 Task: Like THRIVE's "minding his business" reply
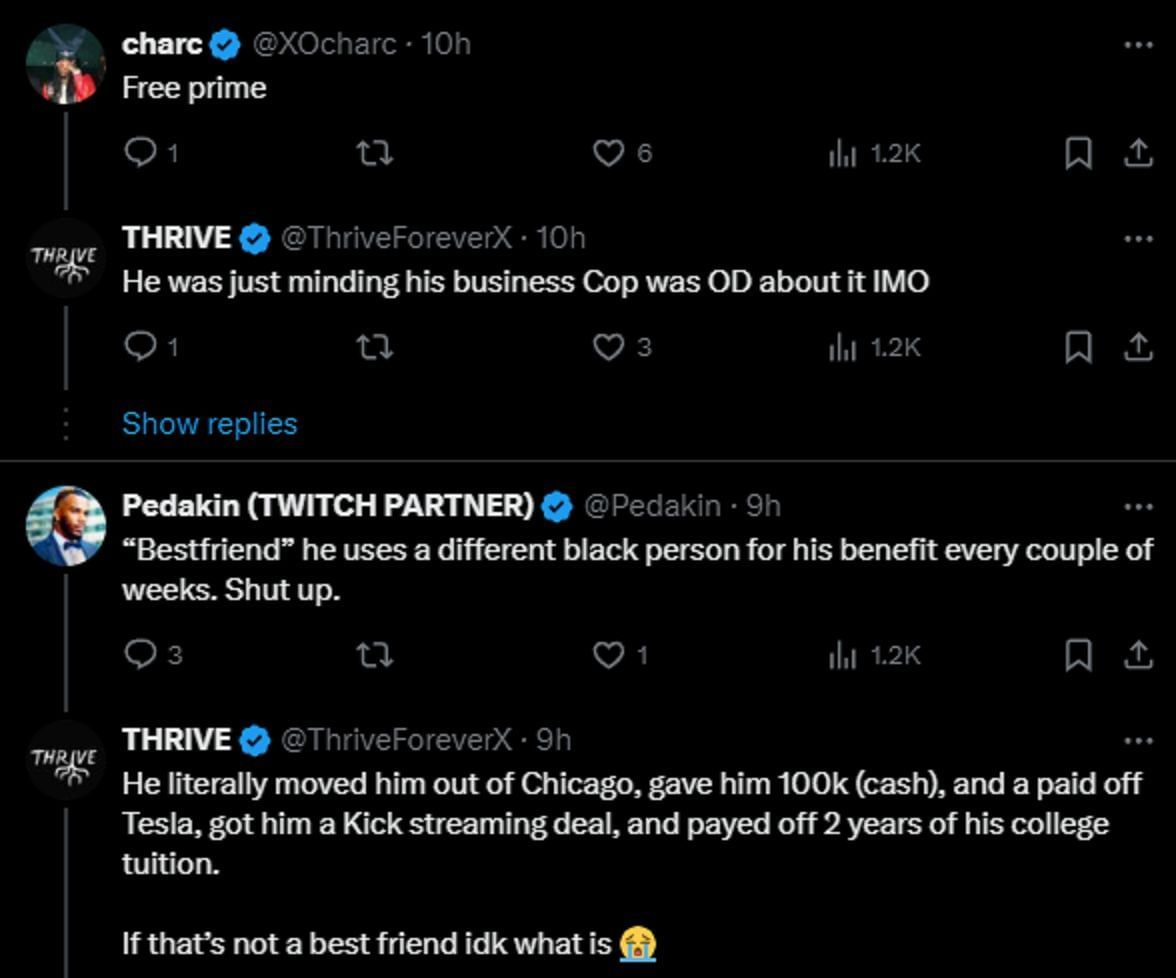[x=610, y=347]
